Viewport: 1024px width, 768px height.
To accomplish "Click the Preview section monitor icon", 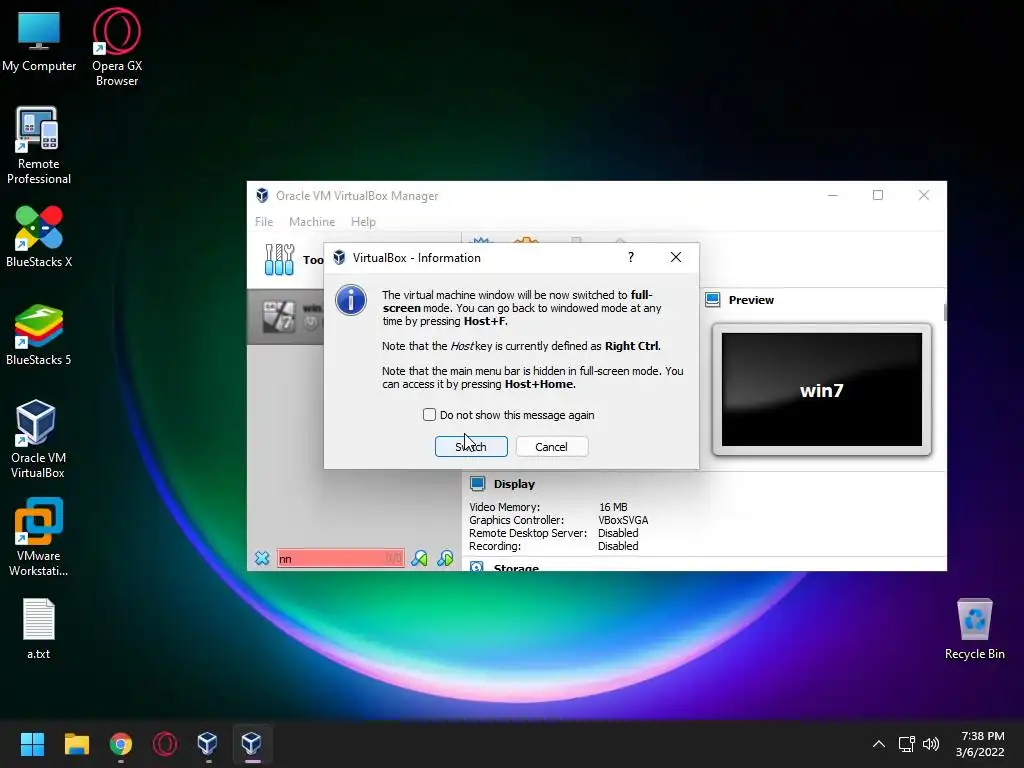I will click(712, 300).
